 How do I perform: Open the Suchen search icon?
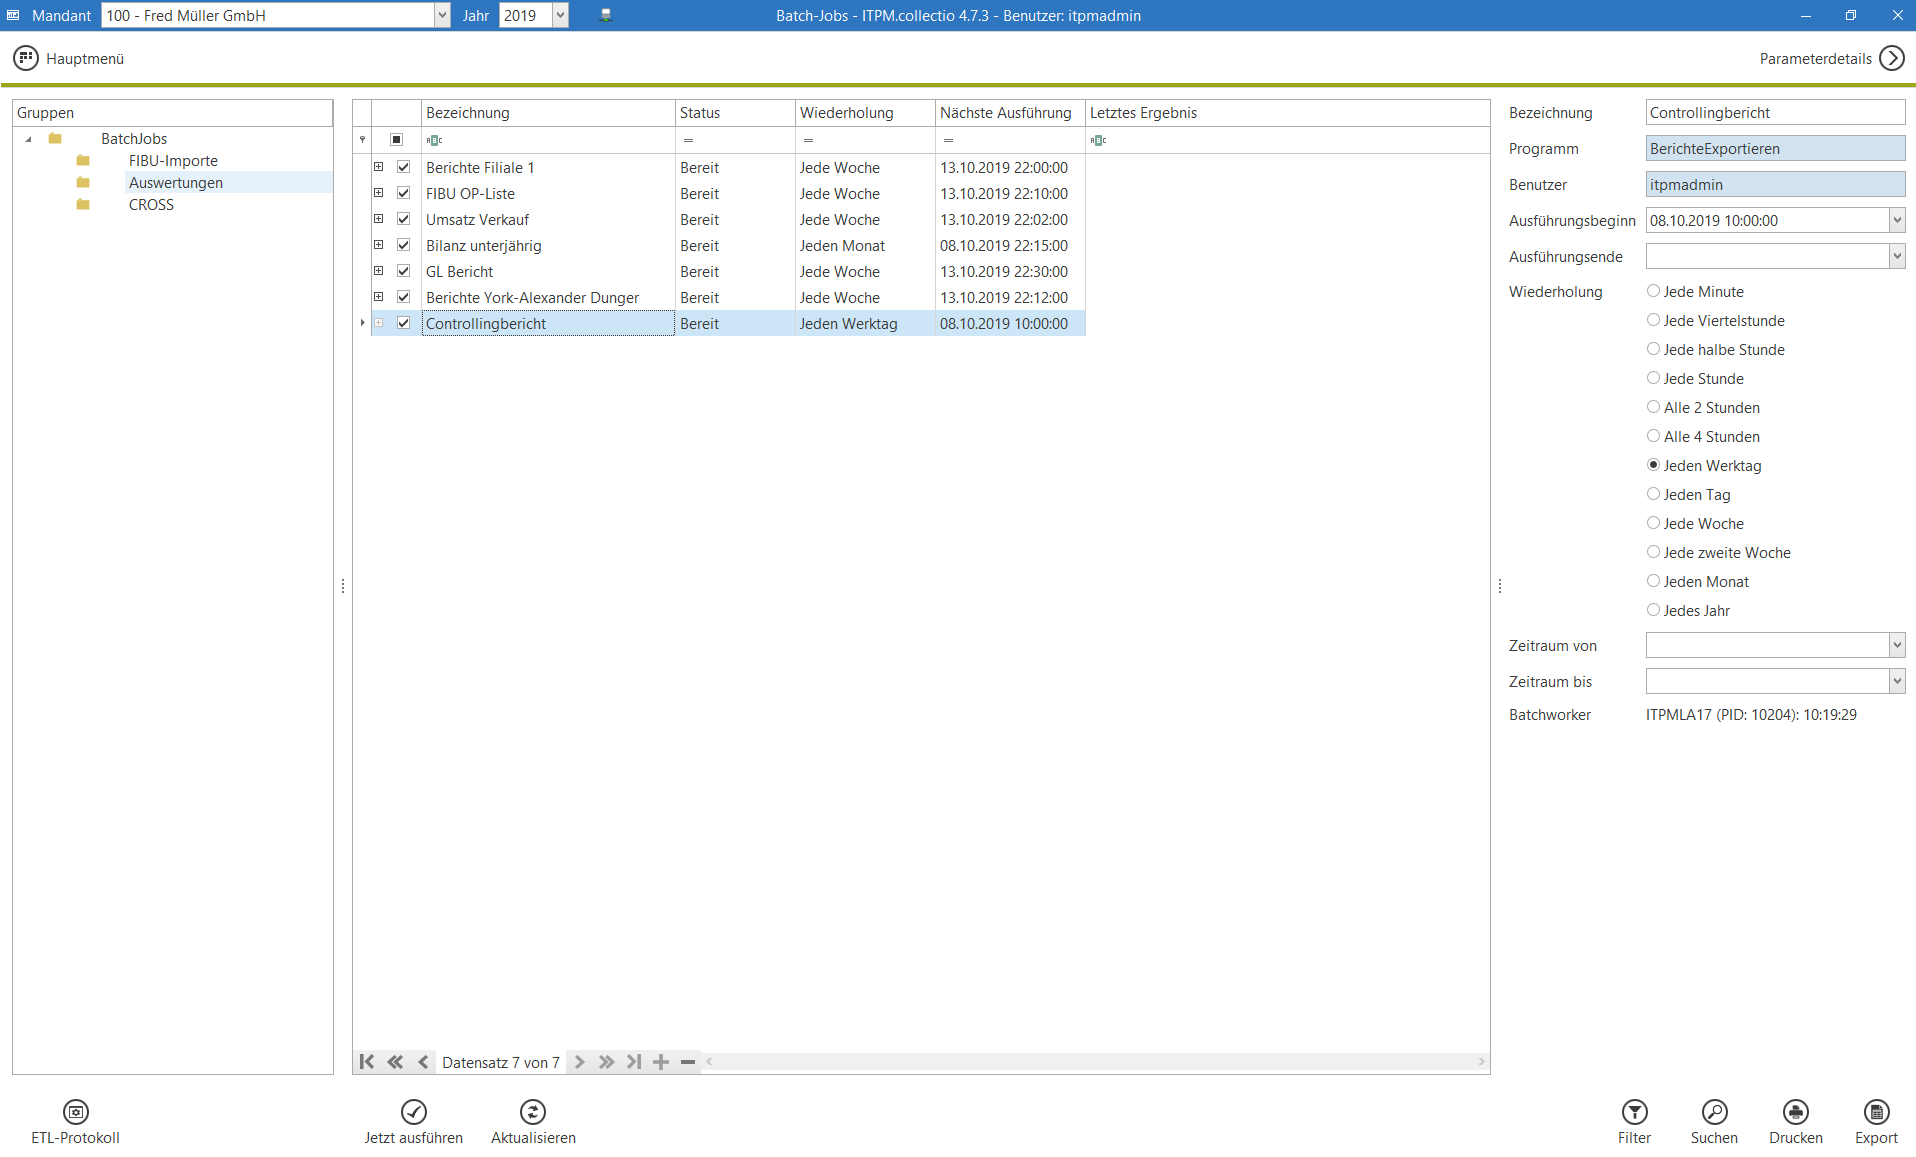pos(1715,1112)
